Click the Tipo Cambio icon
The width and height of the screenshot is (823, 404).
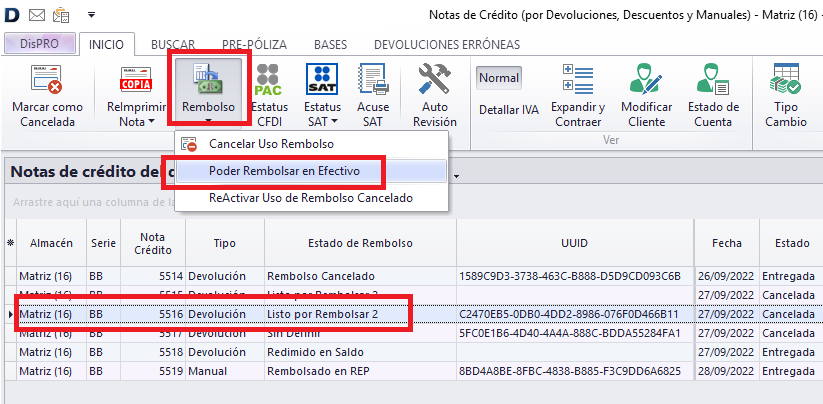[786, 79]
